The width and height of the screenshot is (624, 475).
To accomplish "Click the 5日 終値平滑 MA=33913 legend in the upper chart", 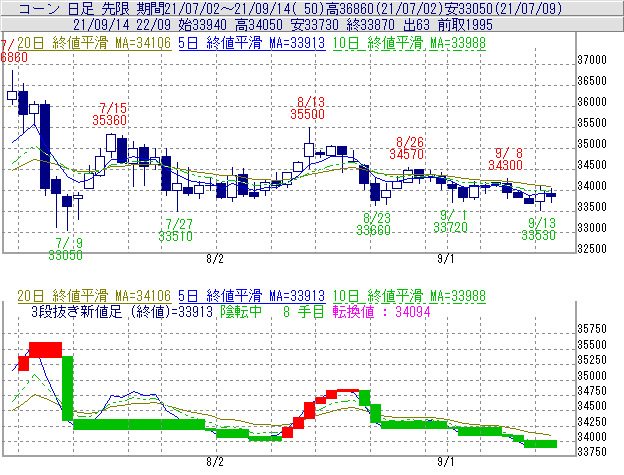I will click(252, 43).
